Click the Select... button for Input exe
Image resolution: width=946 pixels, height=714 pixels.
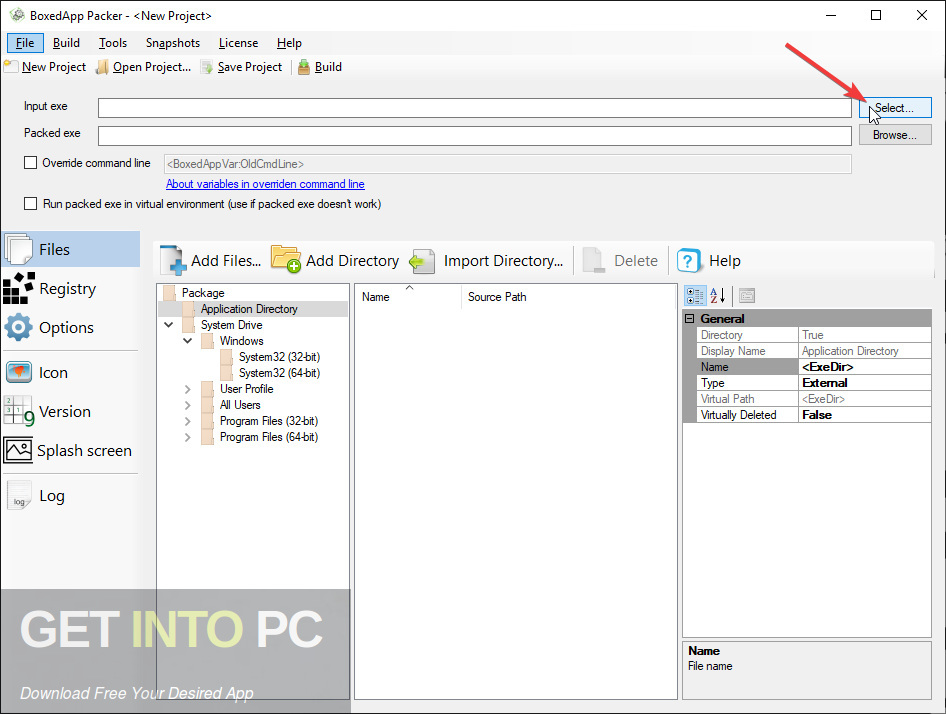coord(895,108)
